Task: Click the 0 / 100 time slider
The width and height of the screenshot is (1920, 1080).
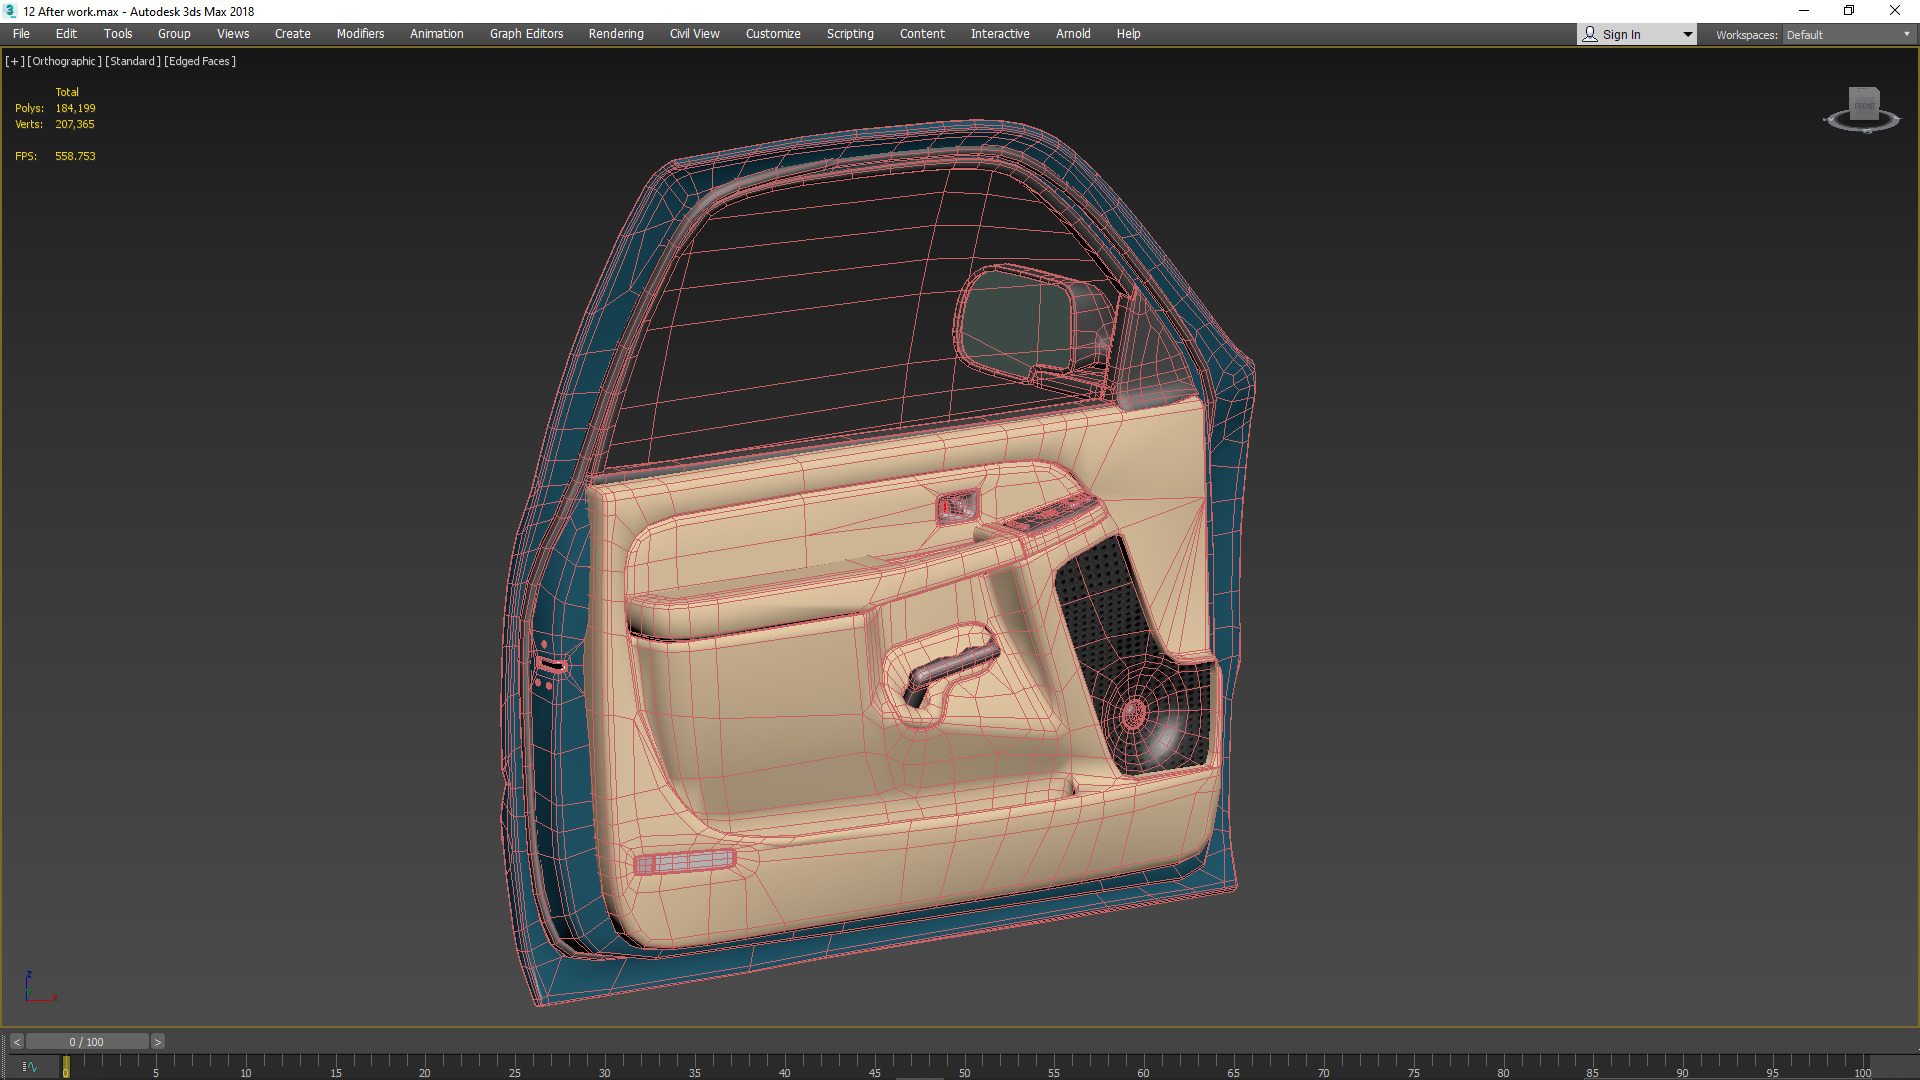Action: point(87,1042)
